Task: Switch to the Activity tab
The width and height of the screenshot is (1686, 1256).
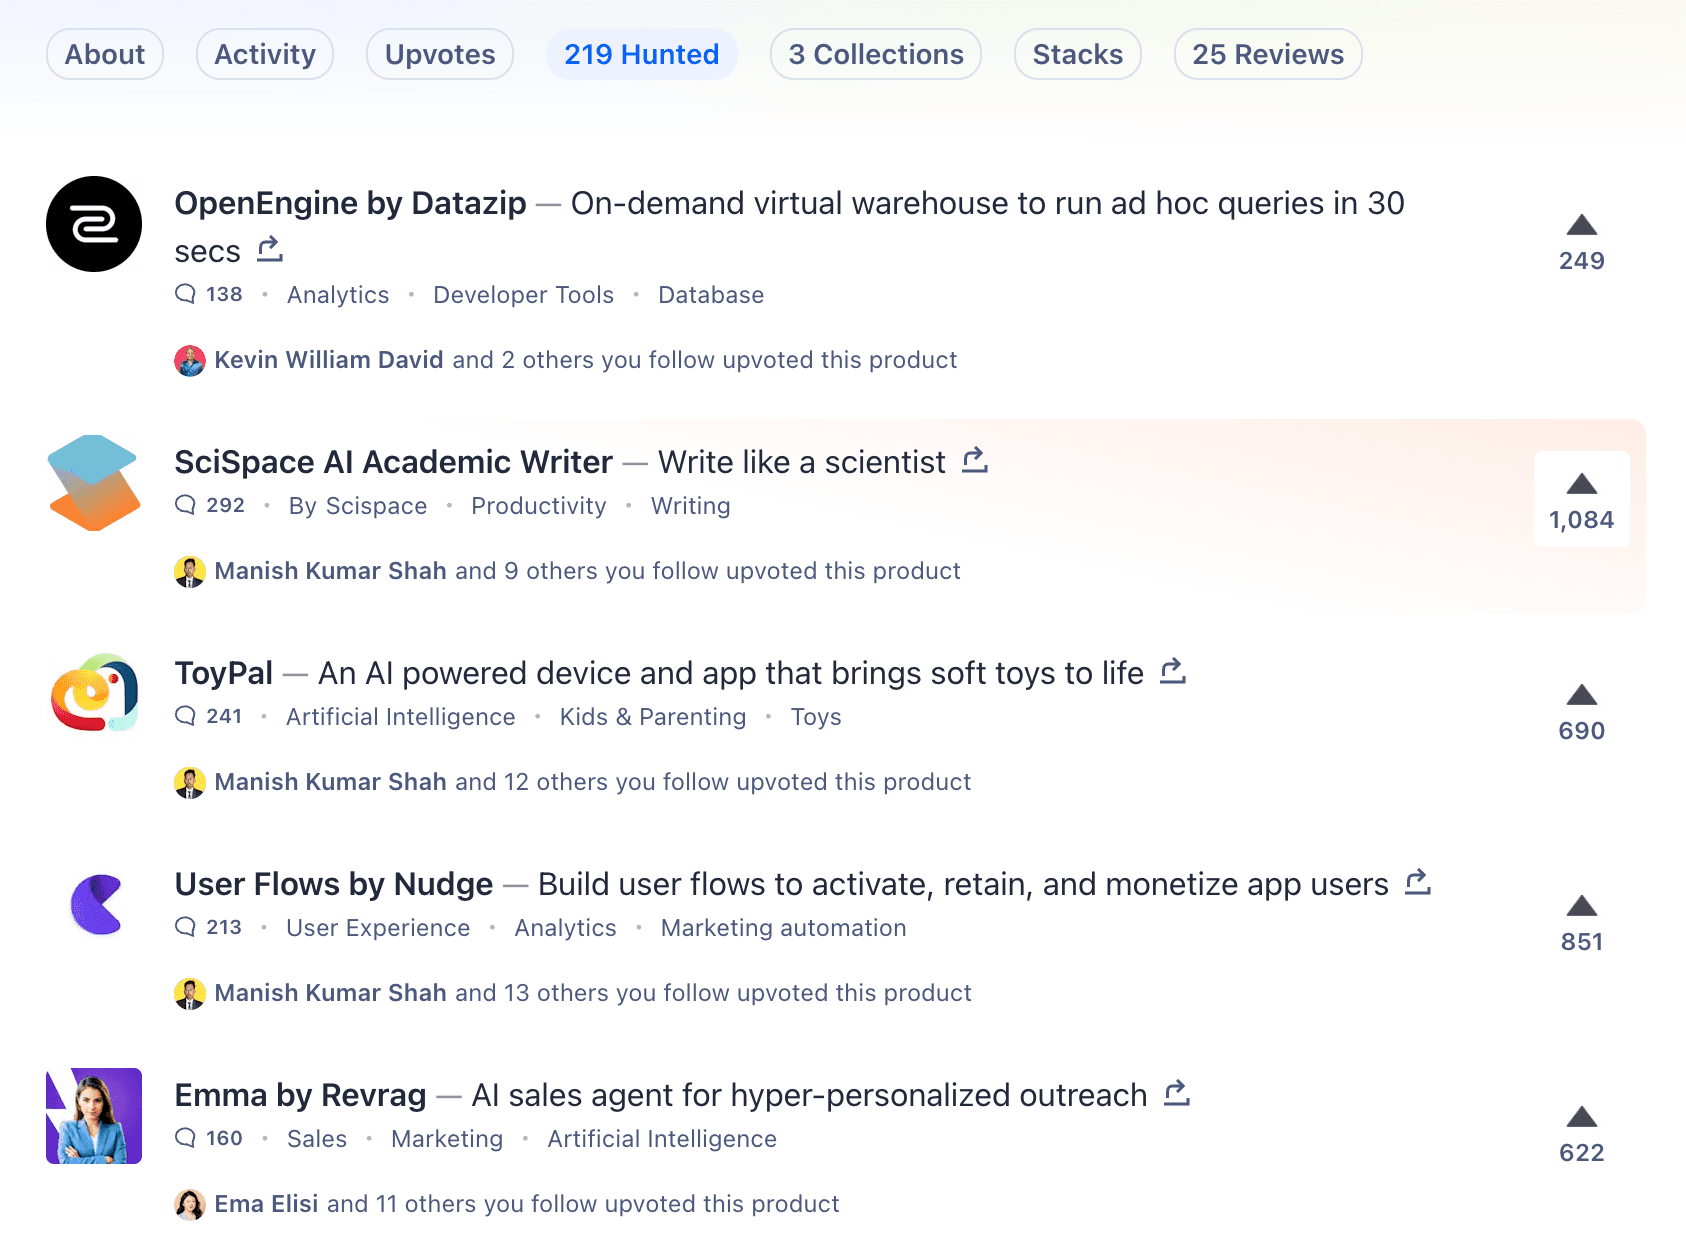Action: pyautogui.click(x=265, y=54)
